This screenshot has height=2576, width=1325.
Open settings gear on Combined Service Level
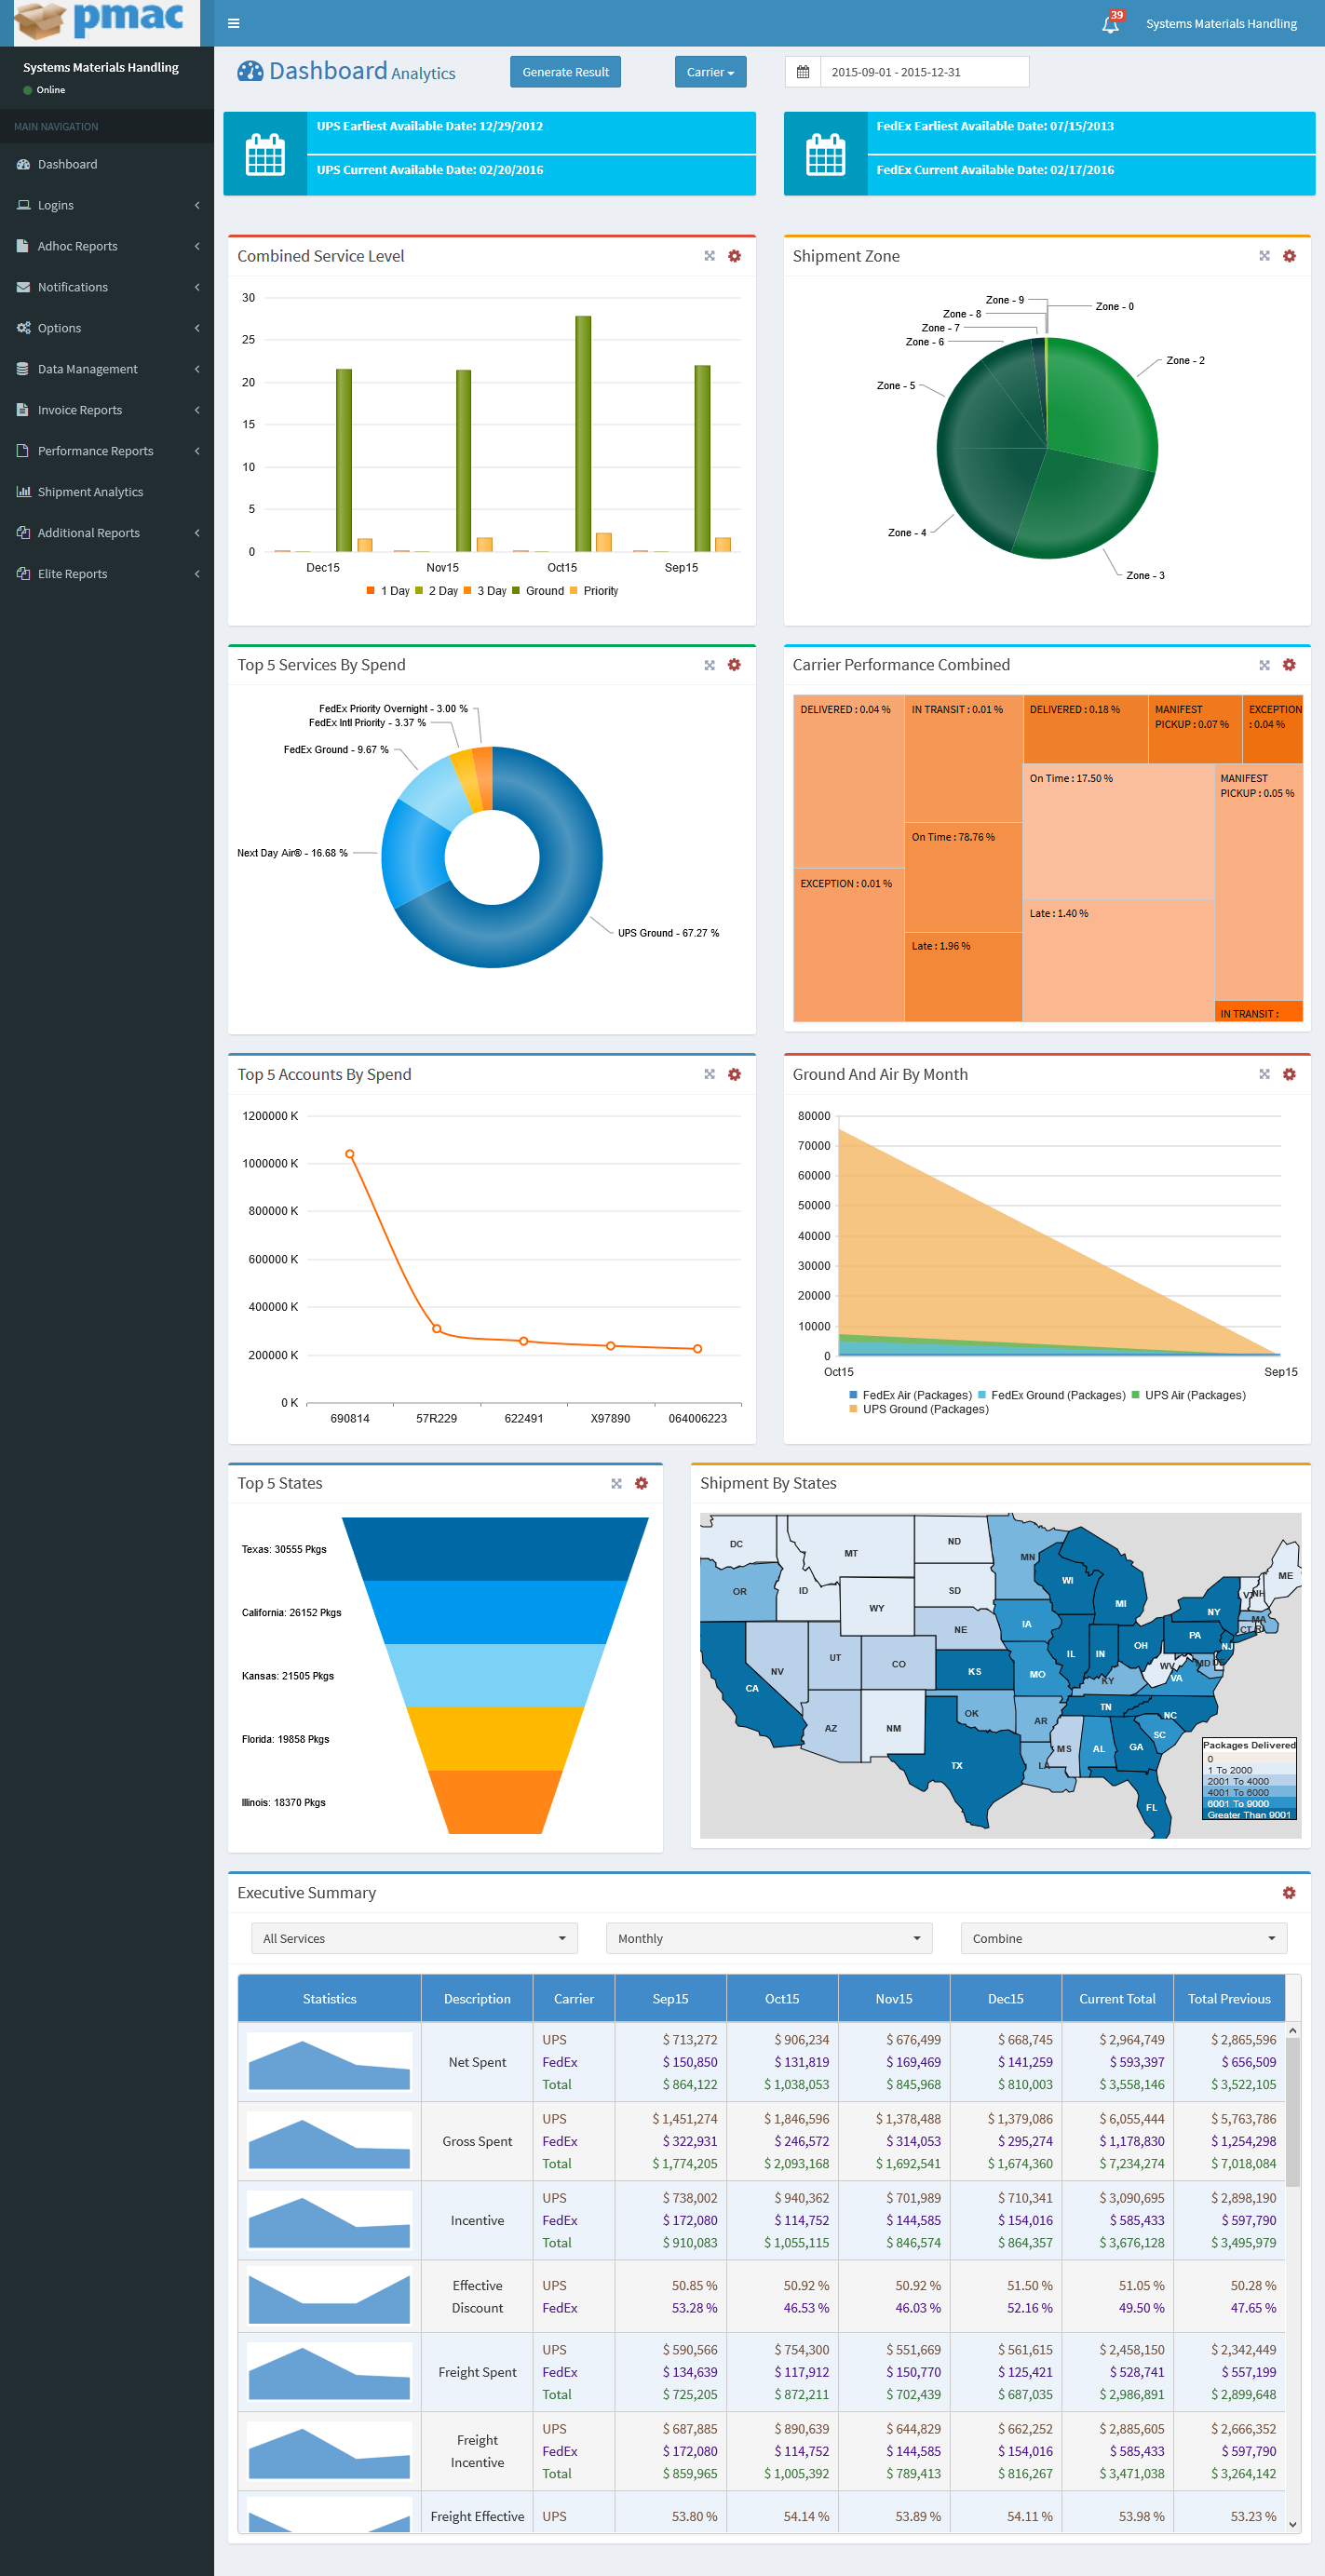pyautogui.click(x=734, y=256)
